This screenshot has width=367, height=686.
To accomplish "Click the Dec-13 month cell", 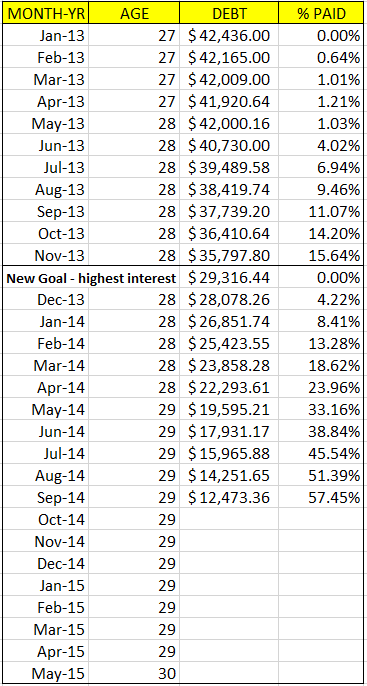I will [x=45, y=299].
